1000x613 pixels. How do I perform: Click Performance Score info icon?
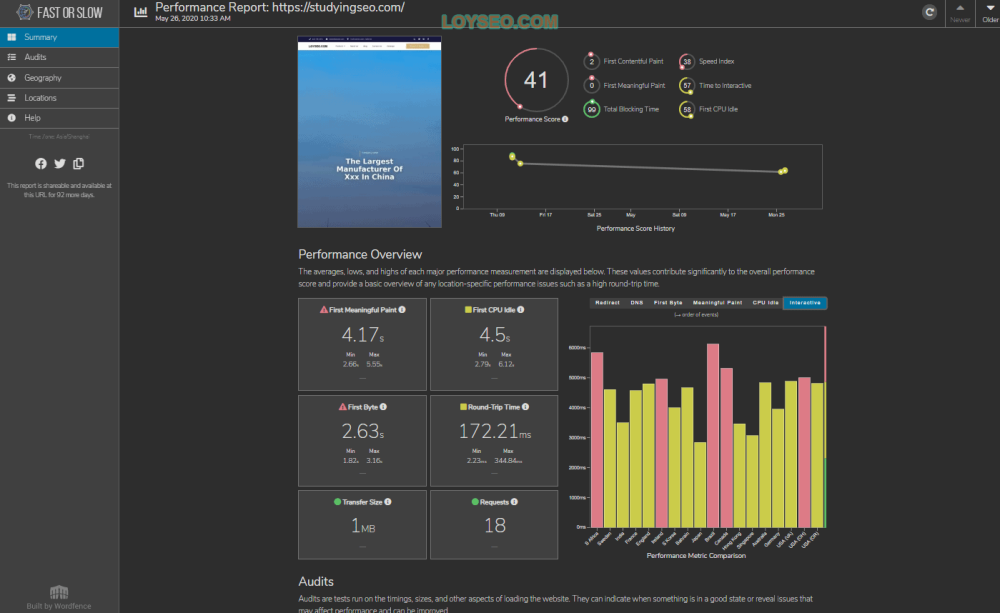point(565,119)
